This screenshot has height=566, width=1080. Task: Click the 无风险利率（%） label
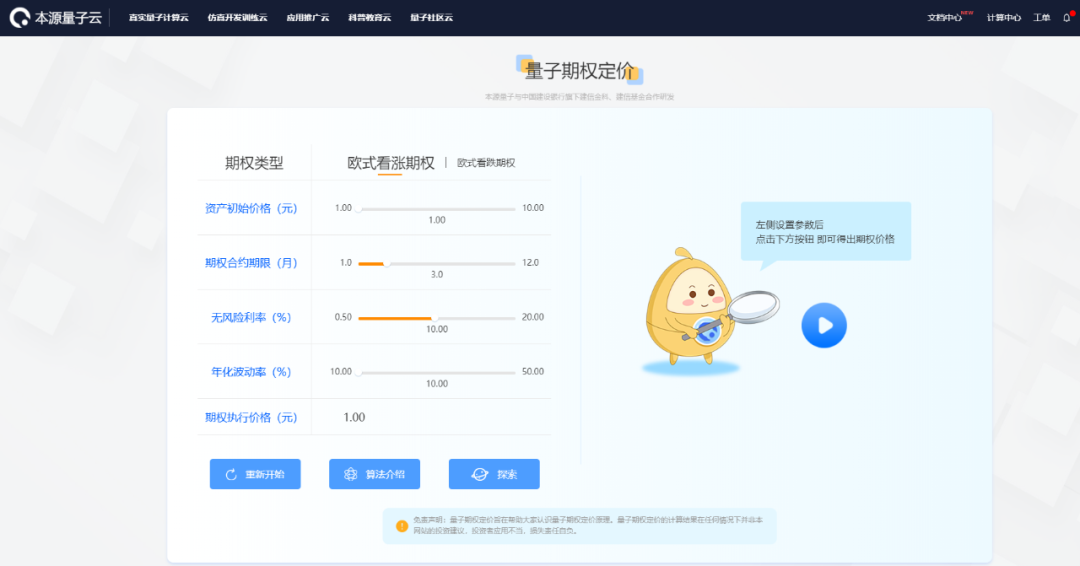[251, 317]
